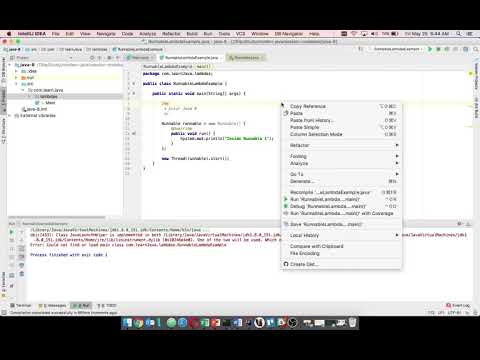Expand the Refactor submenu in context menu
480x360 pixels.
coord(342,145)
